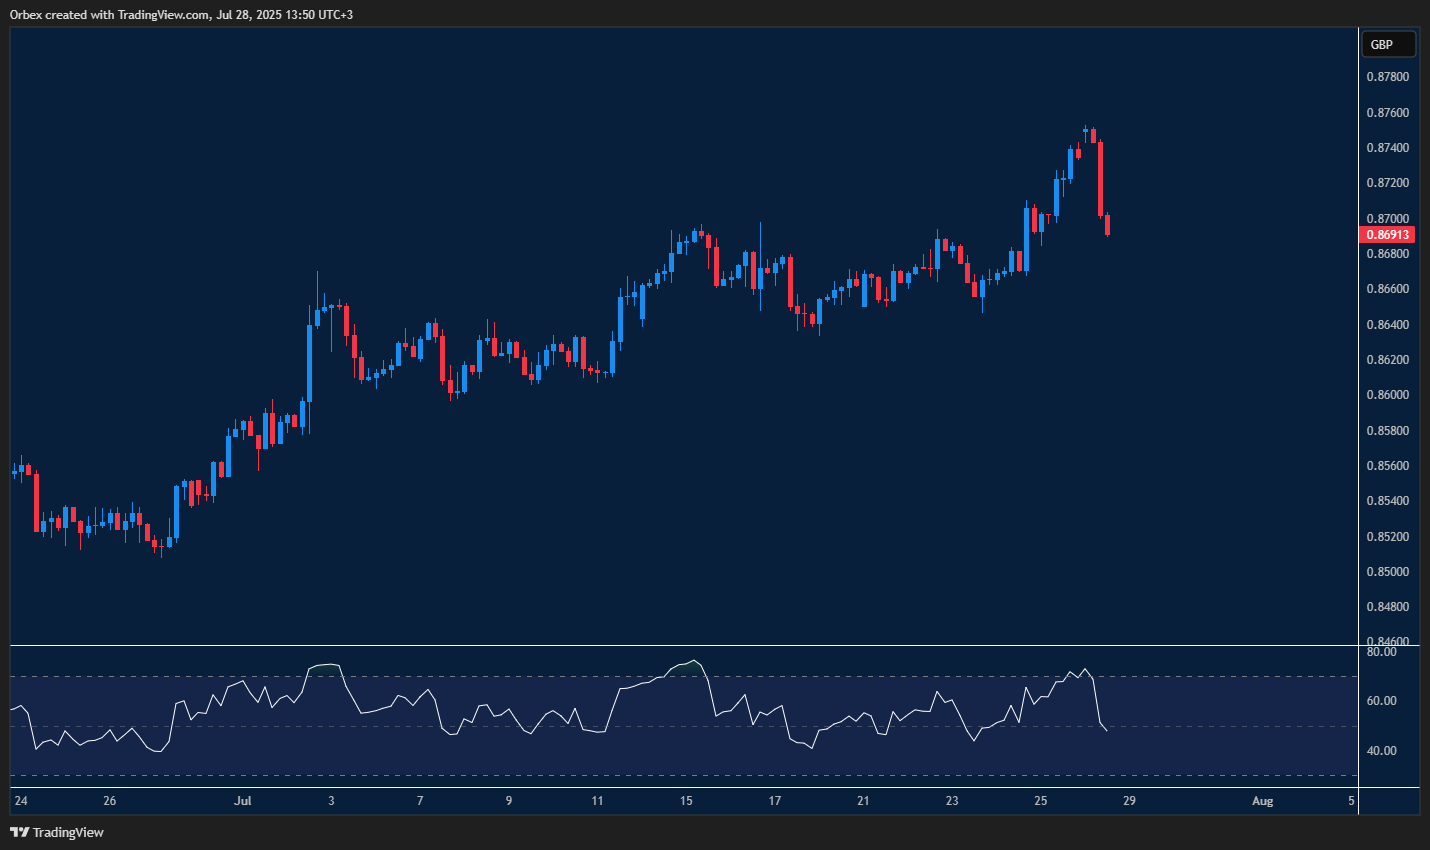The image size is (1430, 850).
Task: Click the 0.87800 price level on the scale
Action: 1390,76
